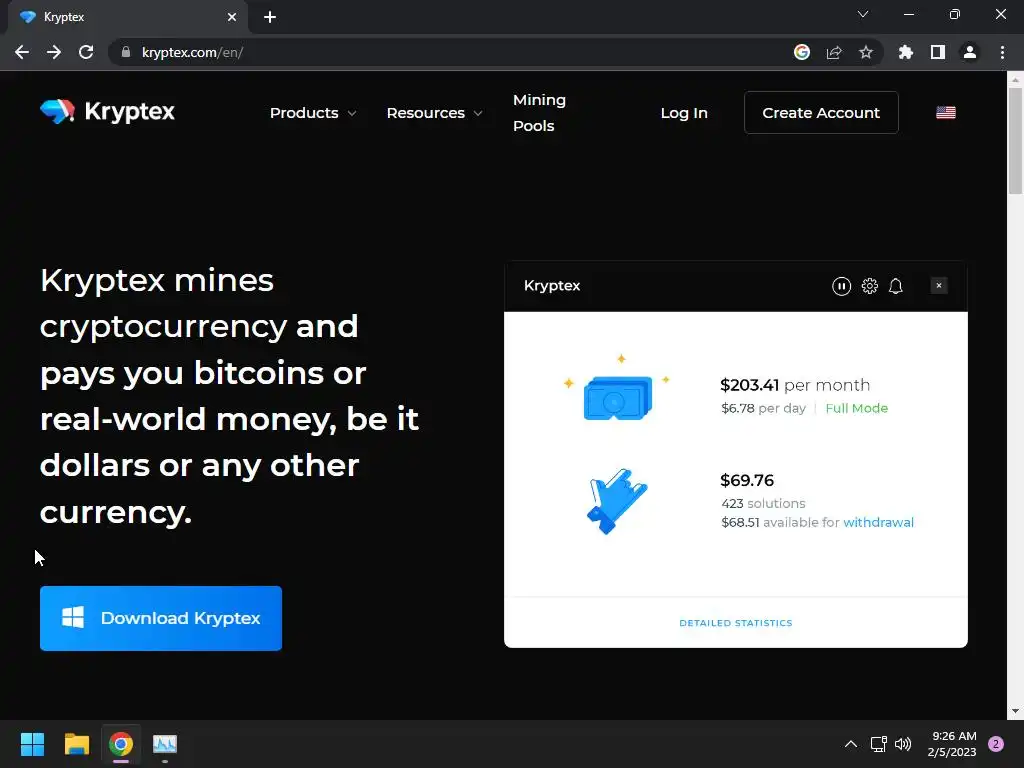Expand the Products dropdown menu
1024x768 pixels.
313,113
